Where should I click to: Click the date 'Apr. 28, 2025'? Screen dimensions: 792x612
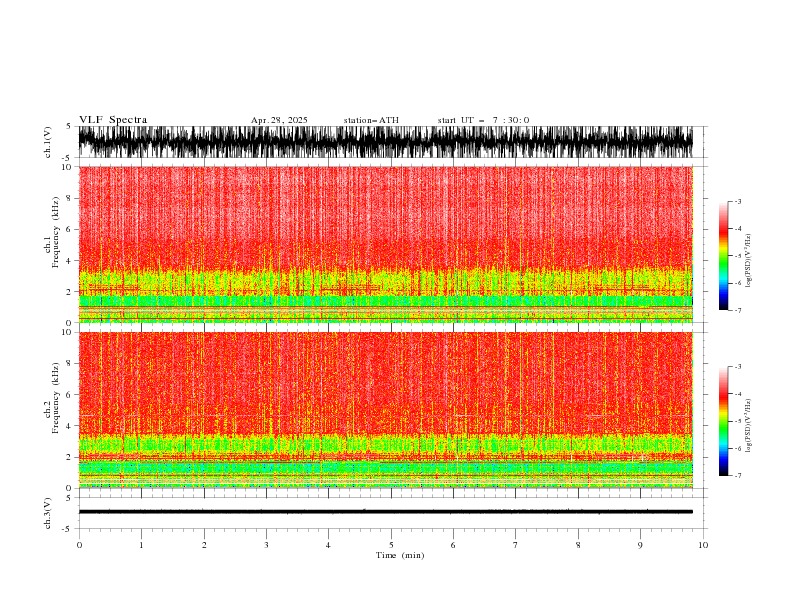pos(279,120)
